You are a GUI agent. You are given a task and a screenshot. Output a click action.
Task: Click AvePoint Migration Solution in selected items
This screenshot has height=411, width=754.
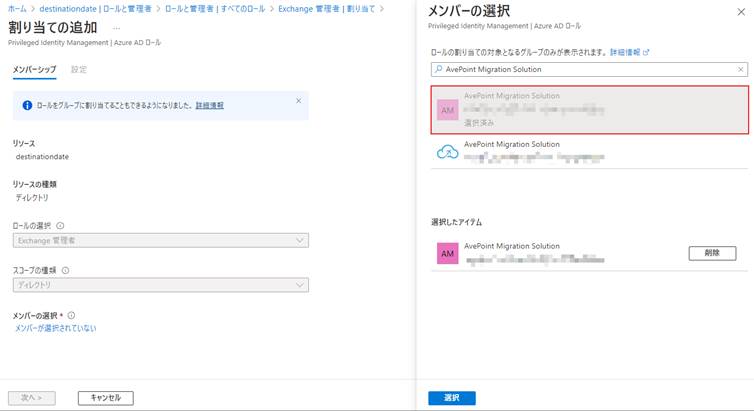(x=512, y=246)
